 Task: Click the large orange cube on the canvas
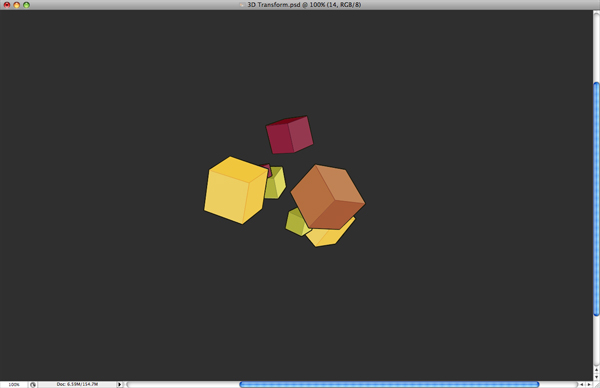(328, 197)
